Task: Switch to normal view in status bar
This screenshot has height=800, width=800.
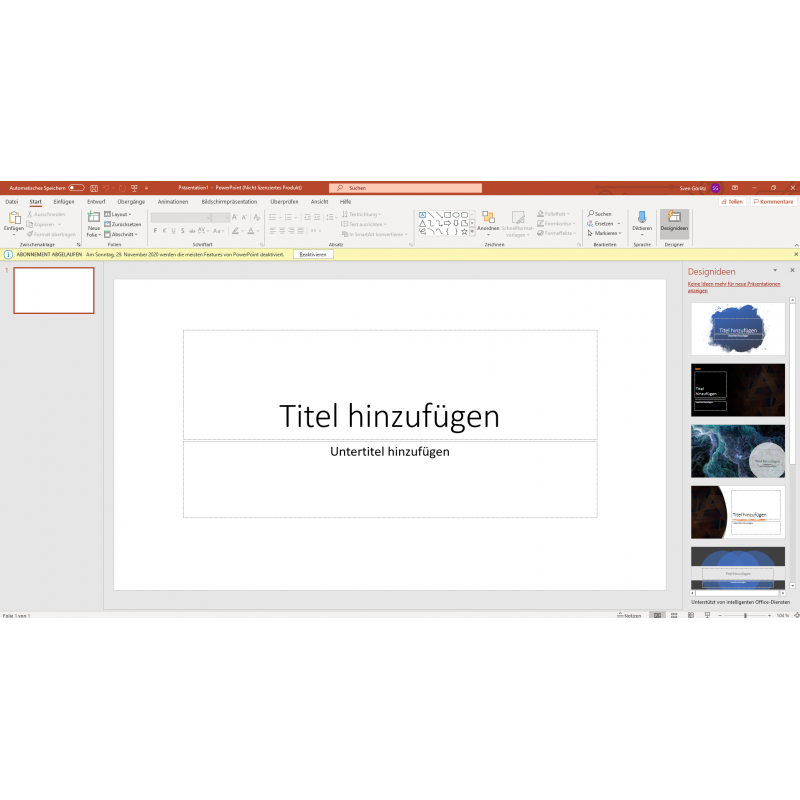Action: point(657,616)
